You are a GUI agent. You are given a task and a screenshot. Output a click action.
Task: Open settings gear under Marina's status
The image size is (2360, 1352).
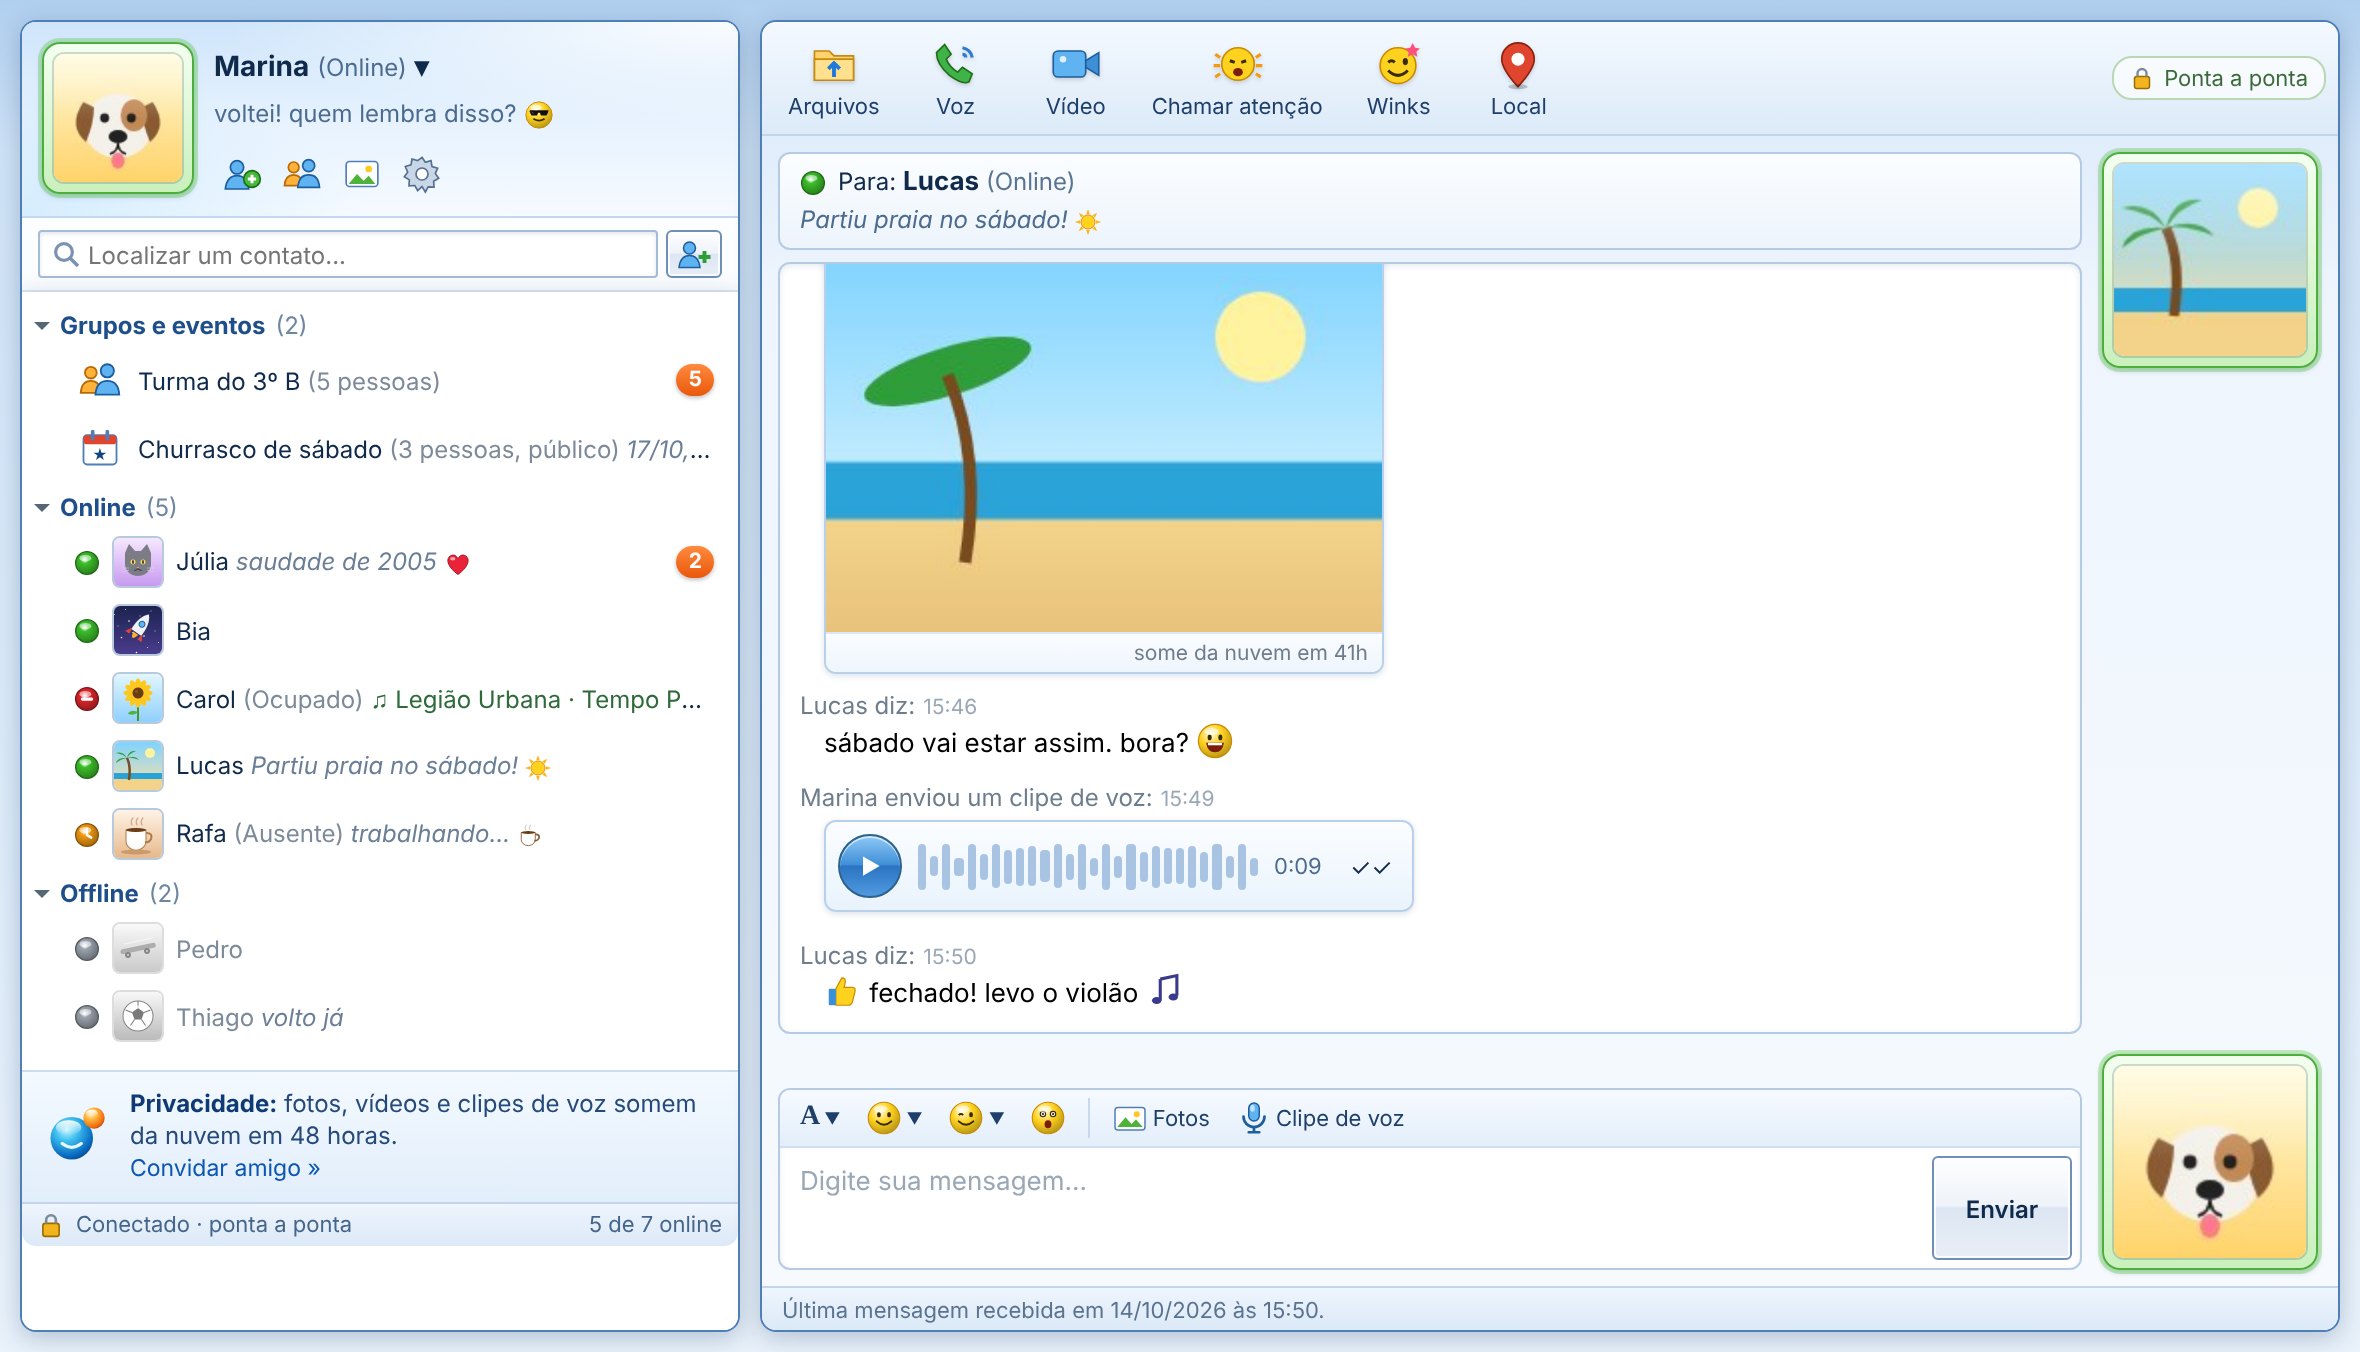[421, 175]
